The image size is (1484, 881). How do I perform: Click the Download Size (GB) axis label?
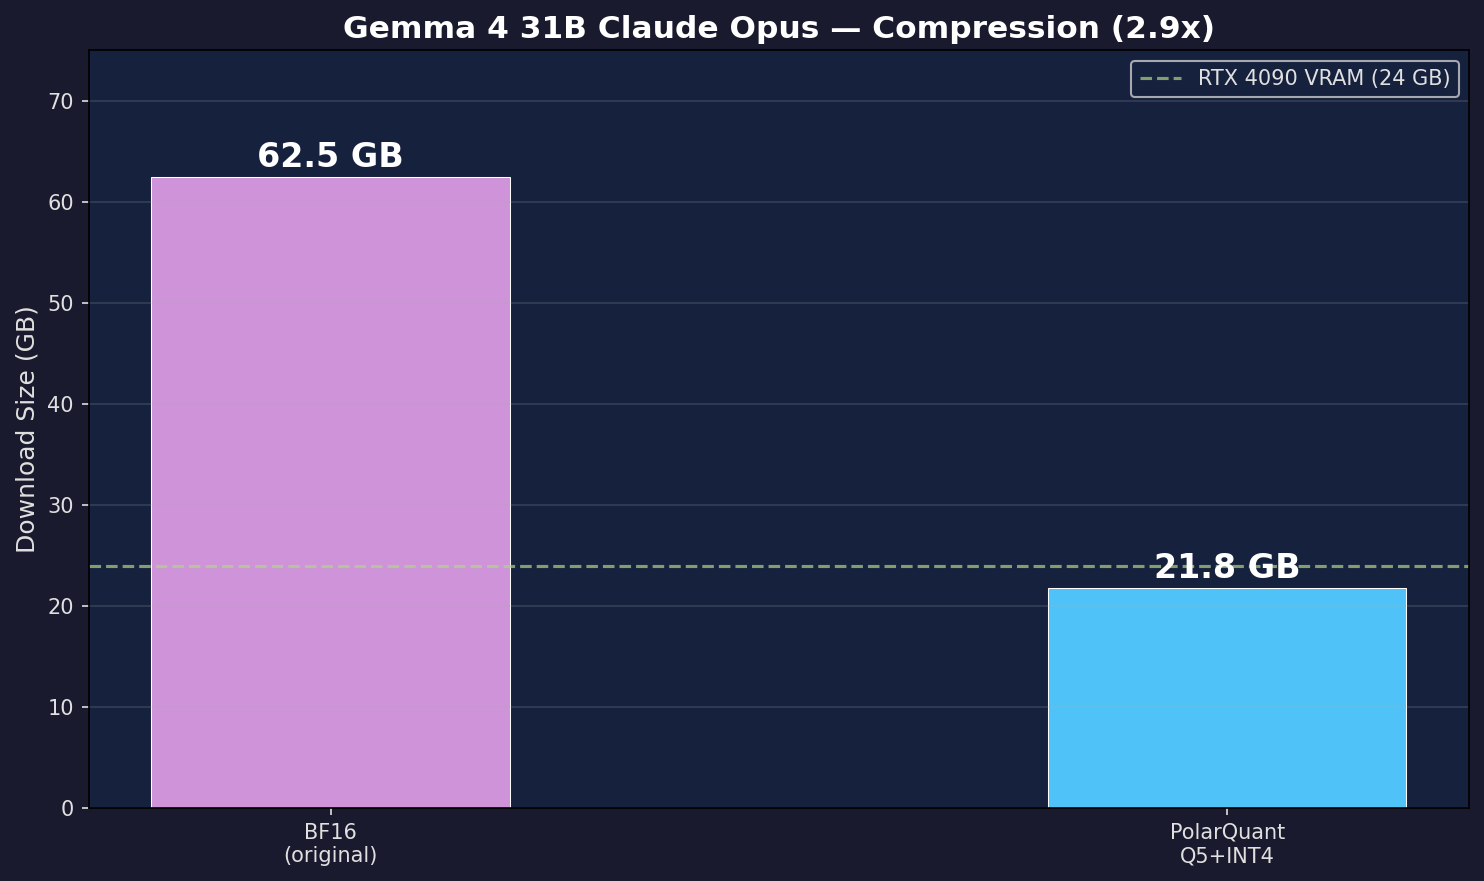tap(26, 429)
